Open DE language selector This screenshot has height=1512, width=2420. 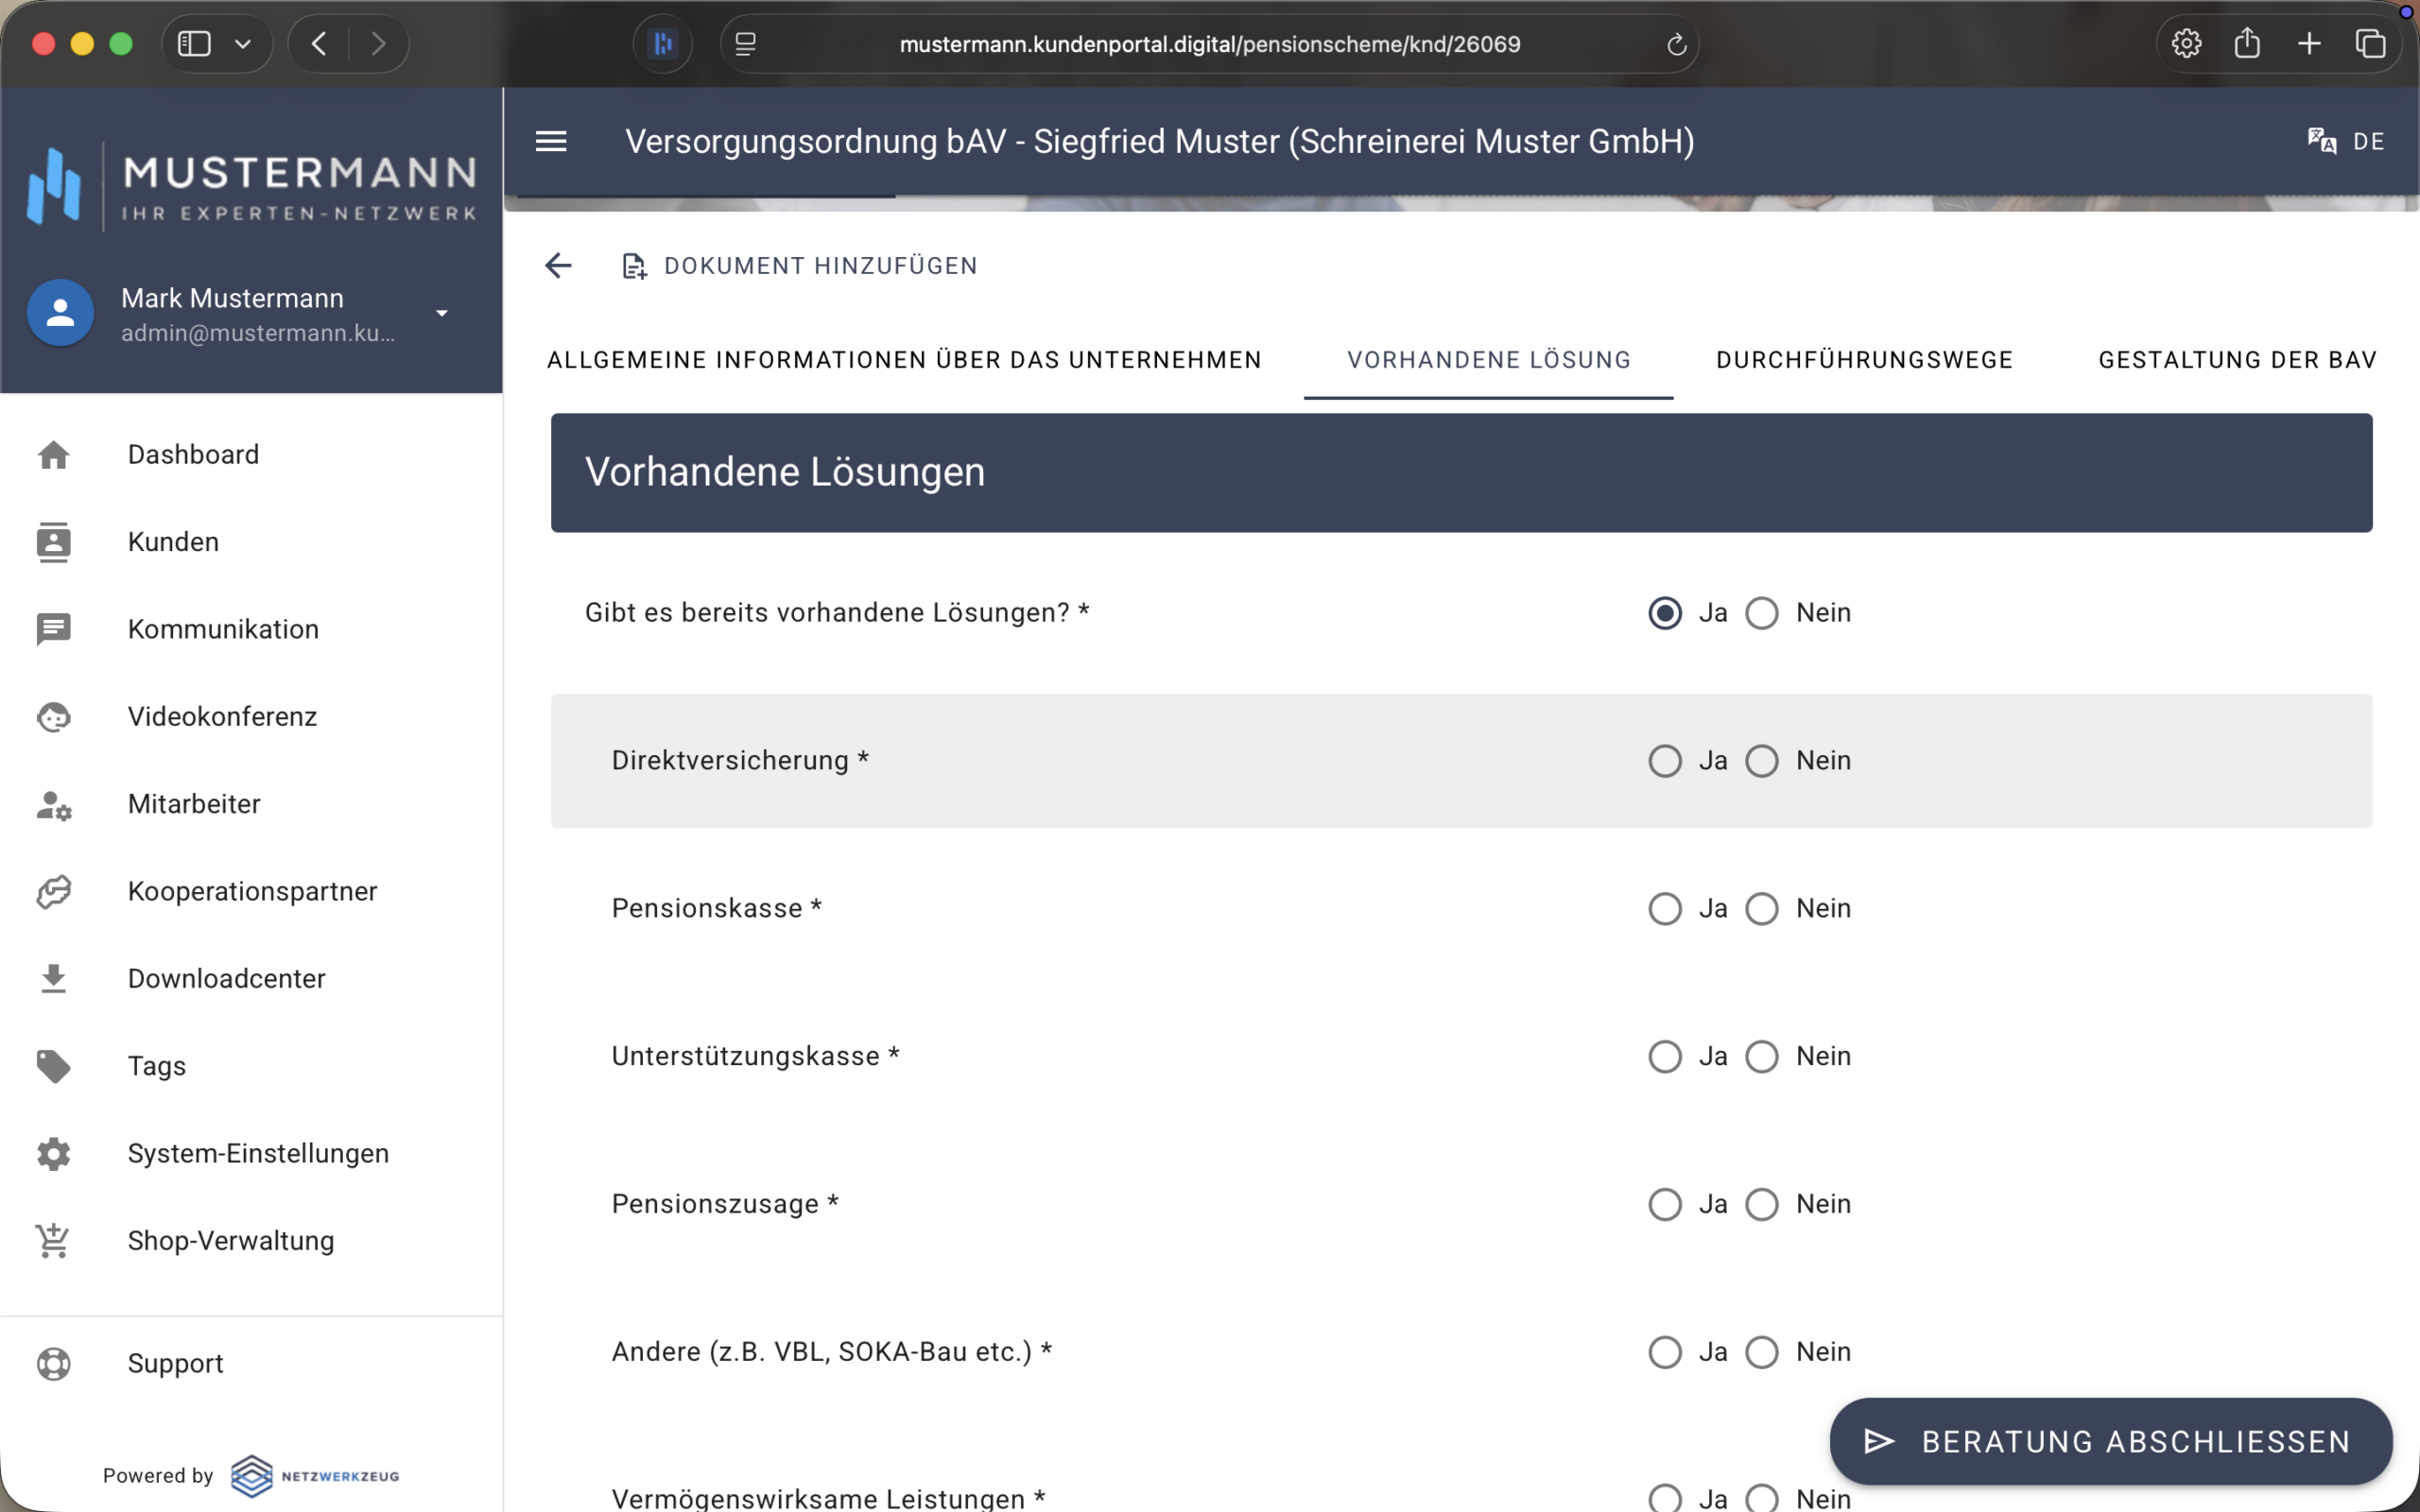pyautogui.click(x=2368, y=141)
